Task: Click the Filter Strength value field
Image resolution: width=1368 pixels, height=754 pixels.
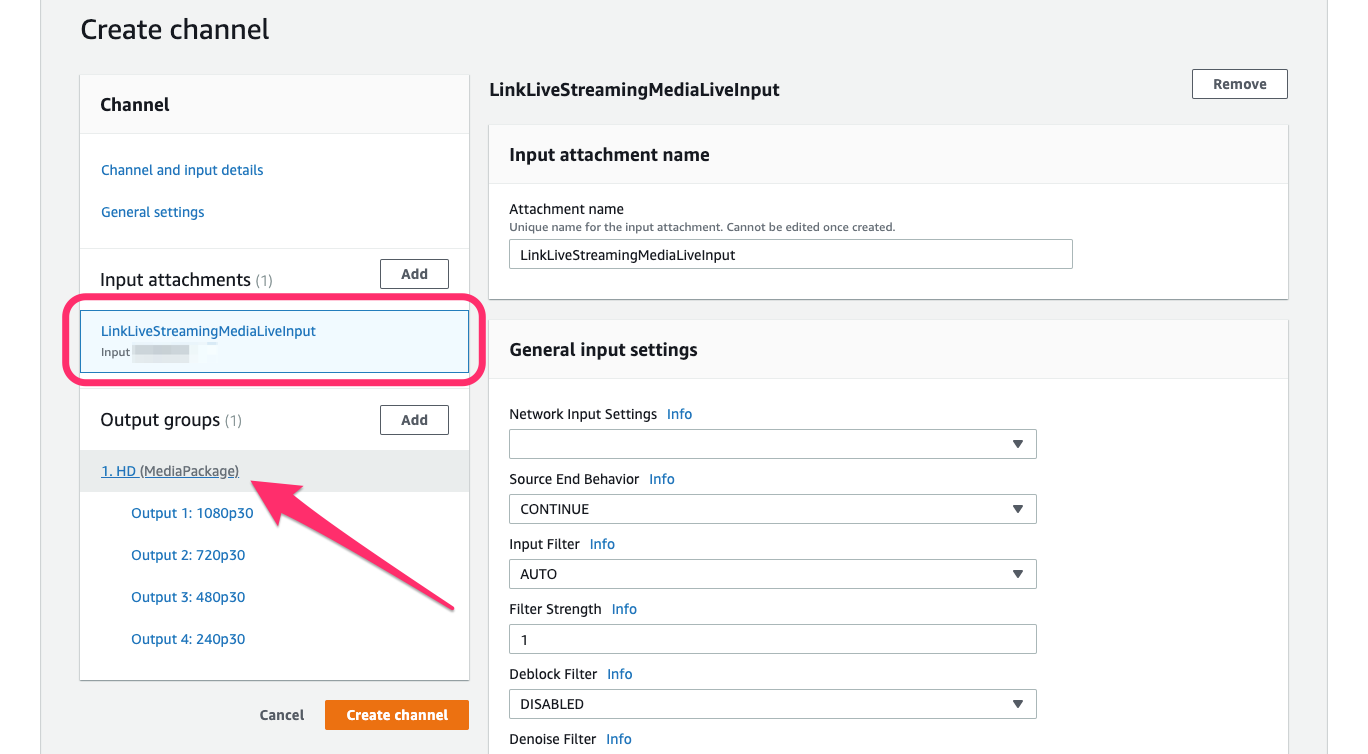Action: (x=771, y=638)
